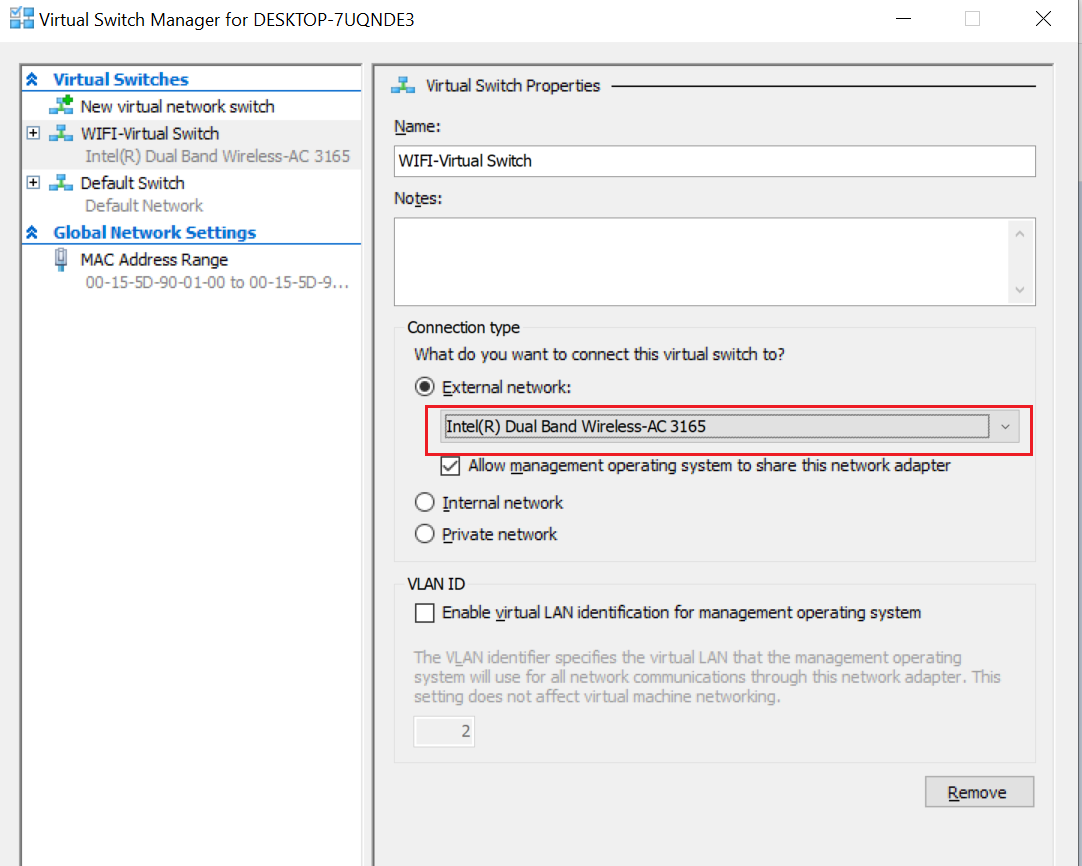
Task: Click the Notes scrollbar up arrow
Action: [1020, 231]
